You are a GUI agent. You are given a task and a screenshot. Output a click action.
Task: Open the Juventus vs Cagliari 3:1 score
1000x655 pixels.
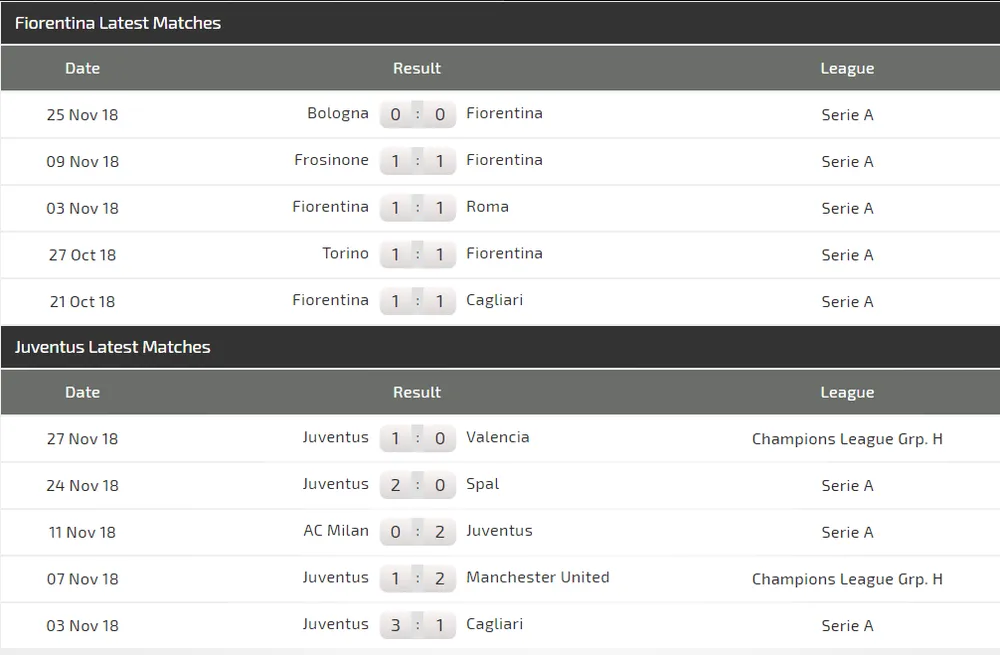(x=418, y=625)
